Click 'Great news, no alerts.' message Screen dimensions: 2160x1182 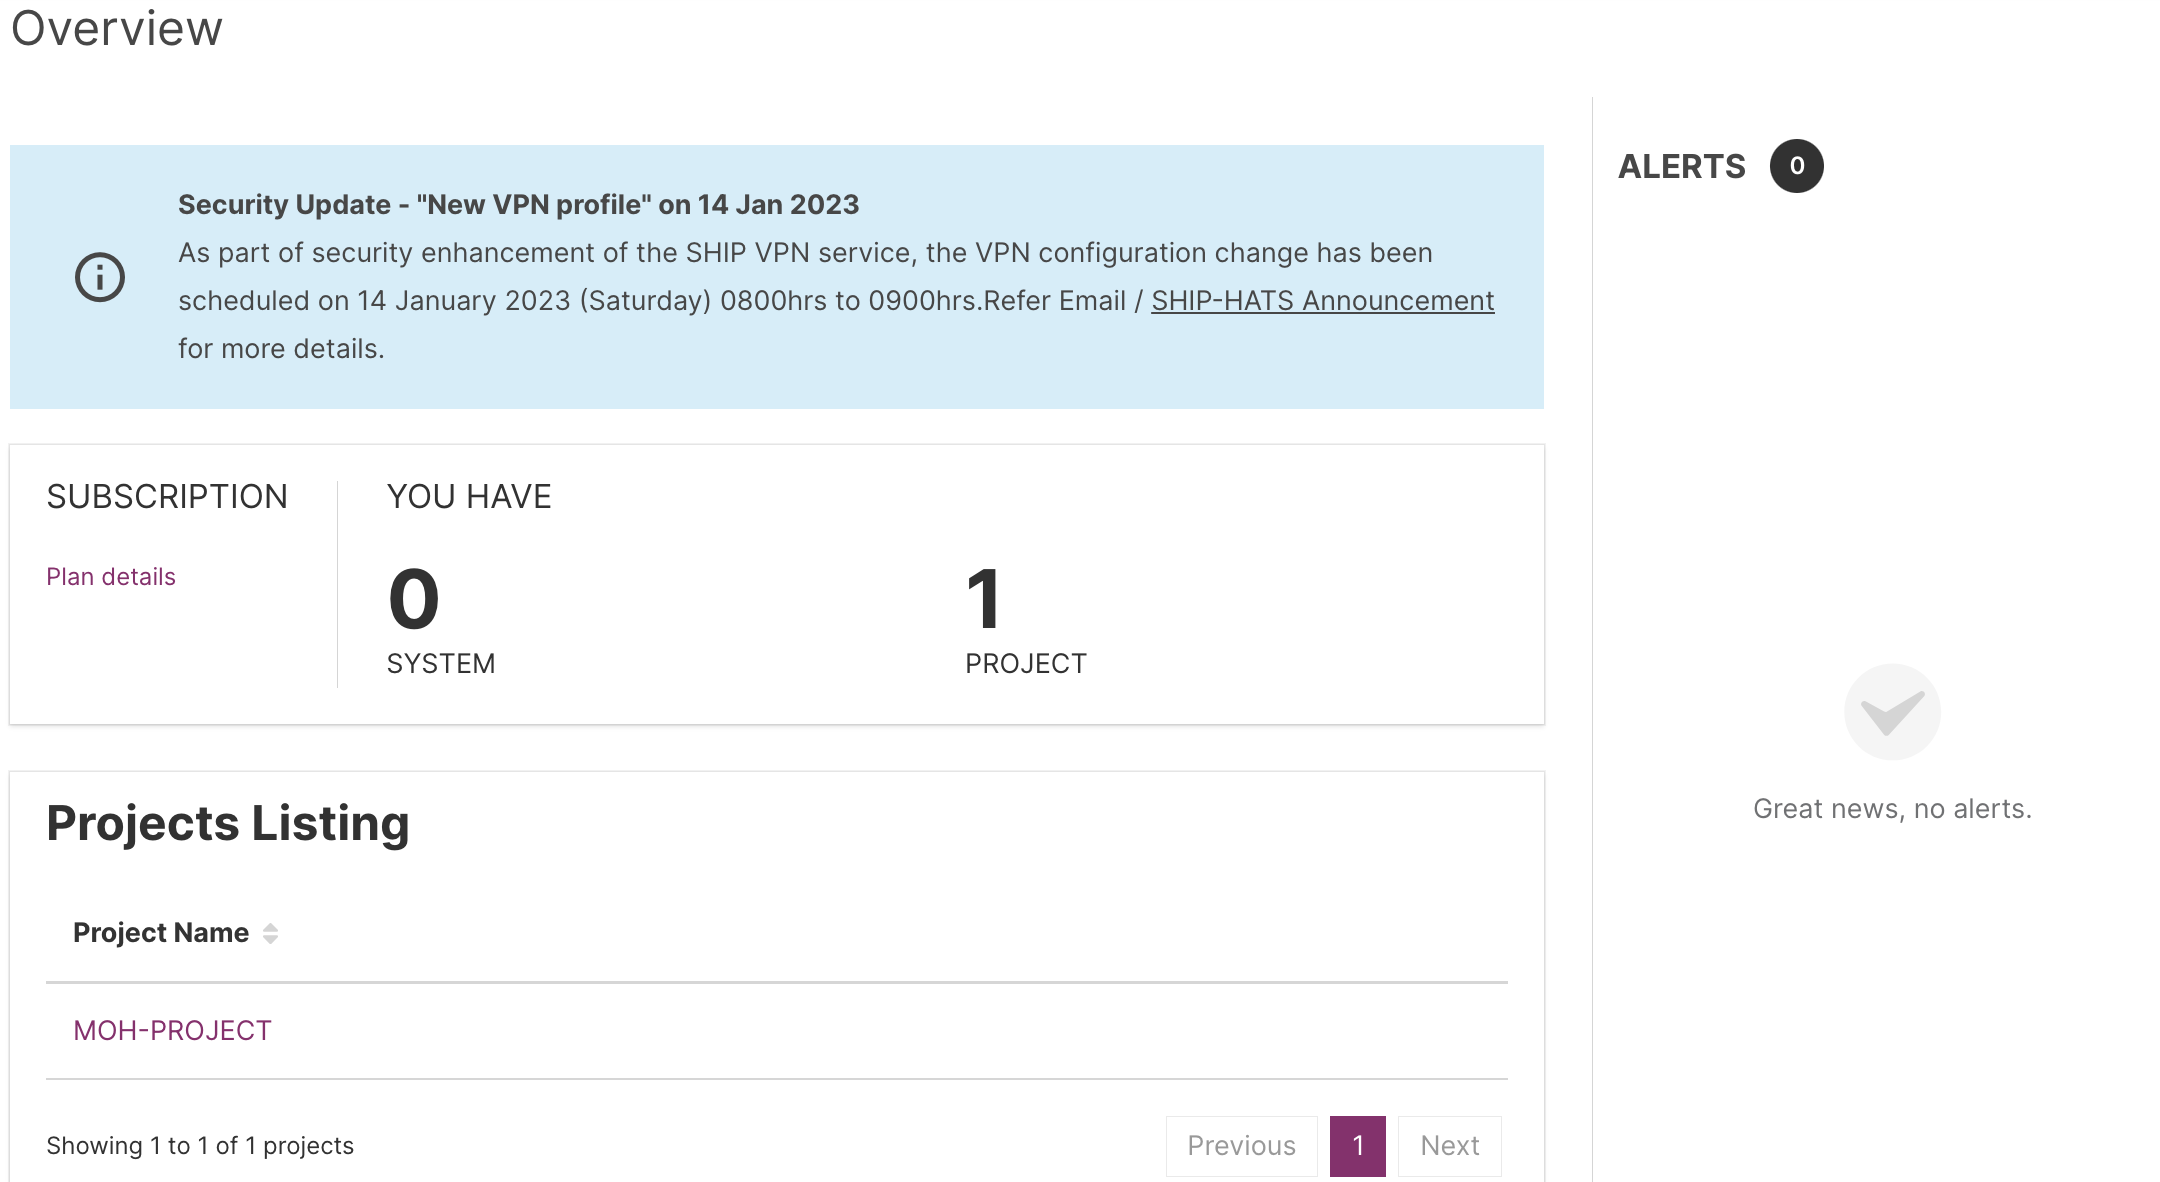[x=1892, y=809]
